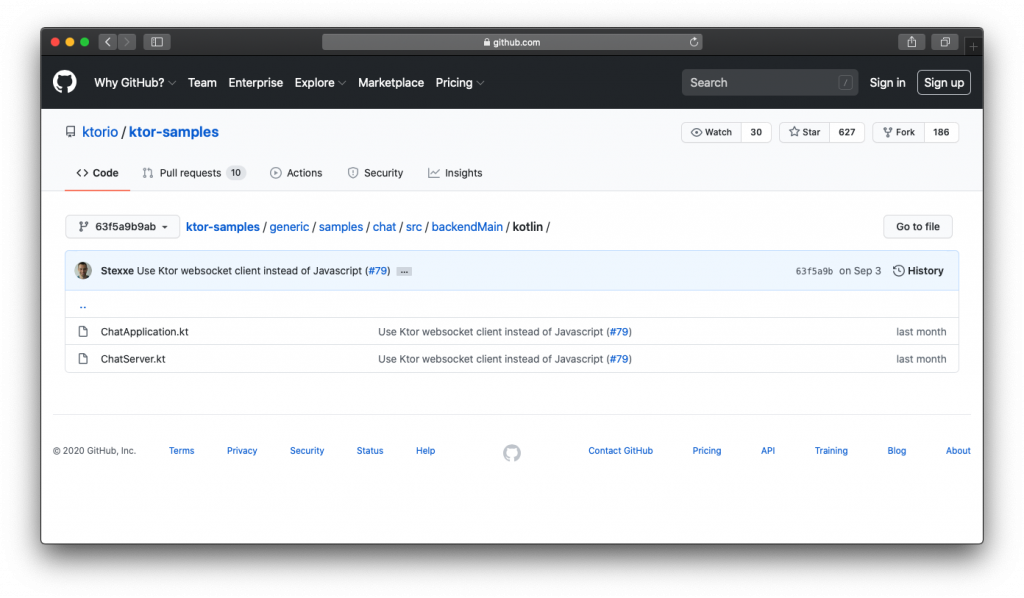Open footer Terms link
The image size is (1024, 598).
pos(182,450)
